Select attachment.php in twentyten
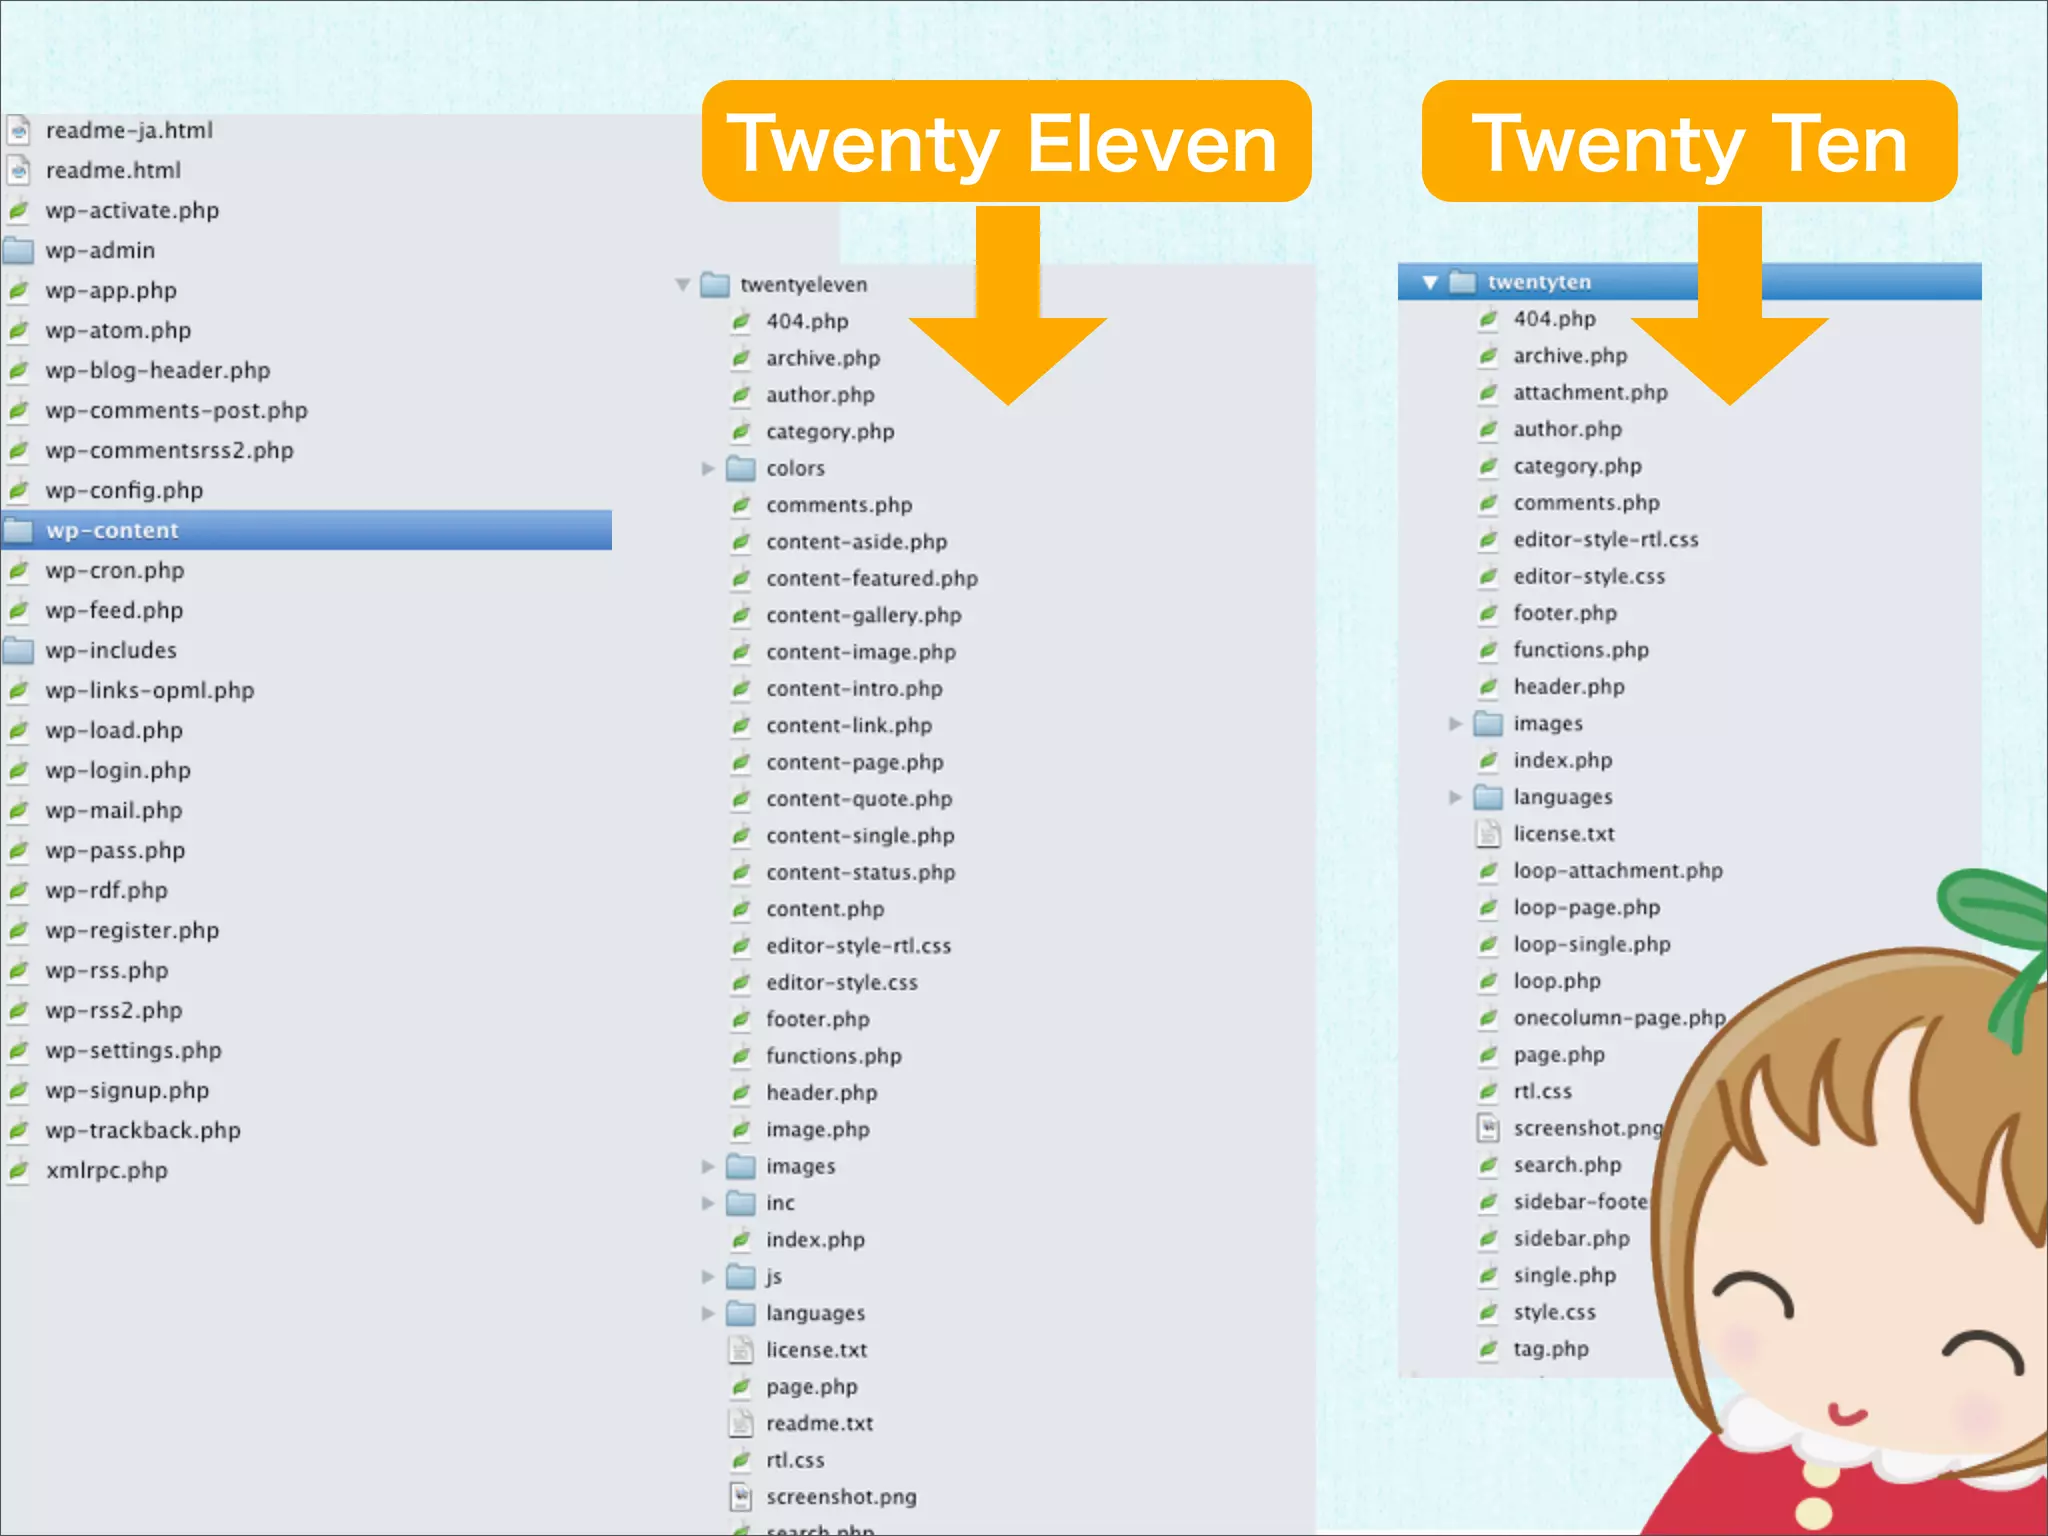 tap(1590, 392)
